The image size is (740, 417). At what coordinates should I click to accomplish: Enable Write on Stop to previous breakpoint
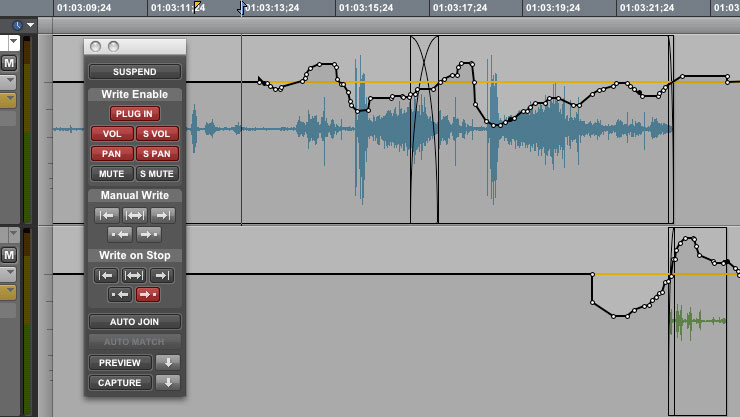[x=120, y=295]
